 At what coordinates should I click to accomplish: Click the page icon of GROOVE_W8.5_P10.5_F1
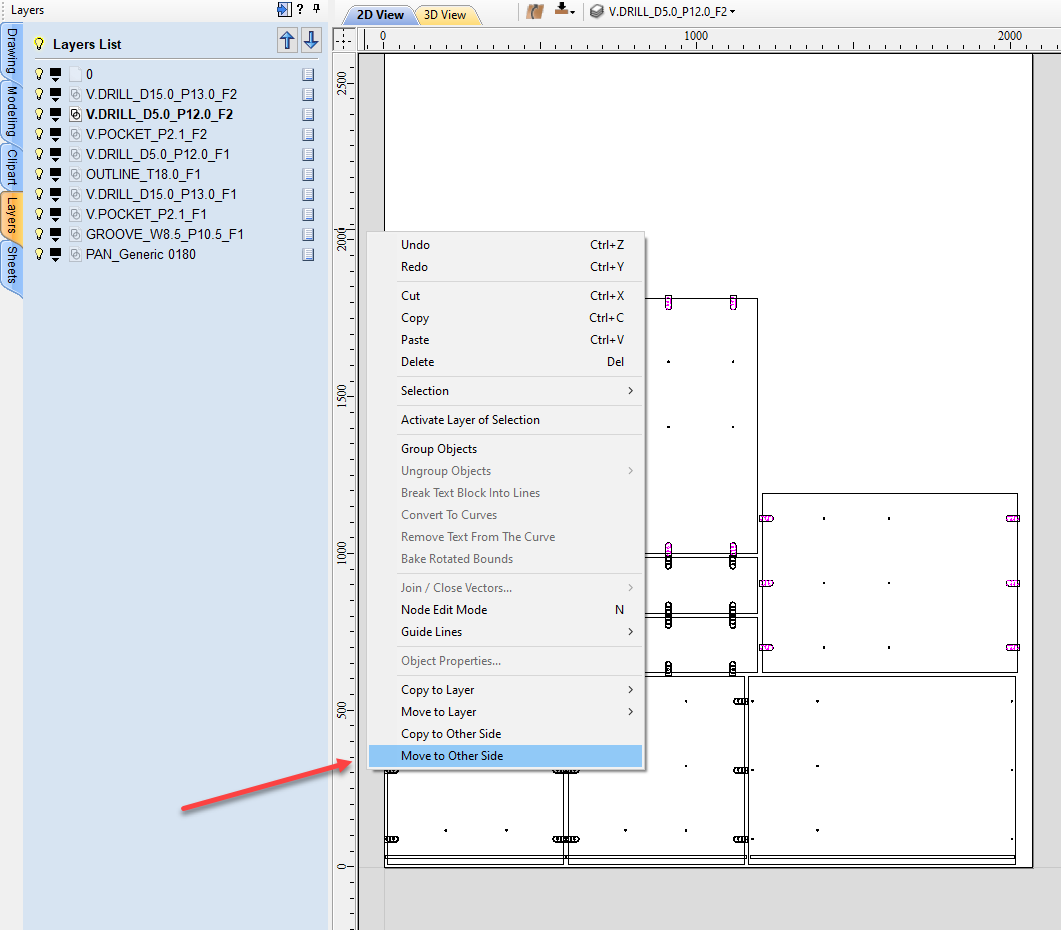point(308,234)
